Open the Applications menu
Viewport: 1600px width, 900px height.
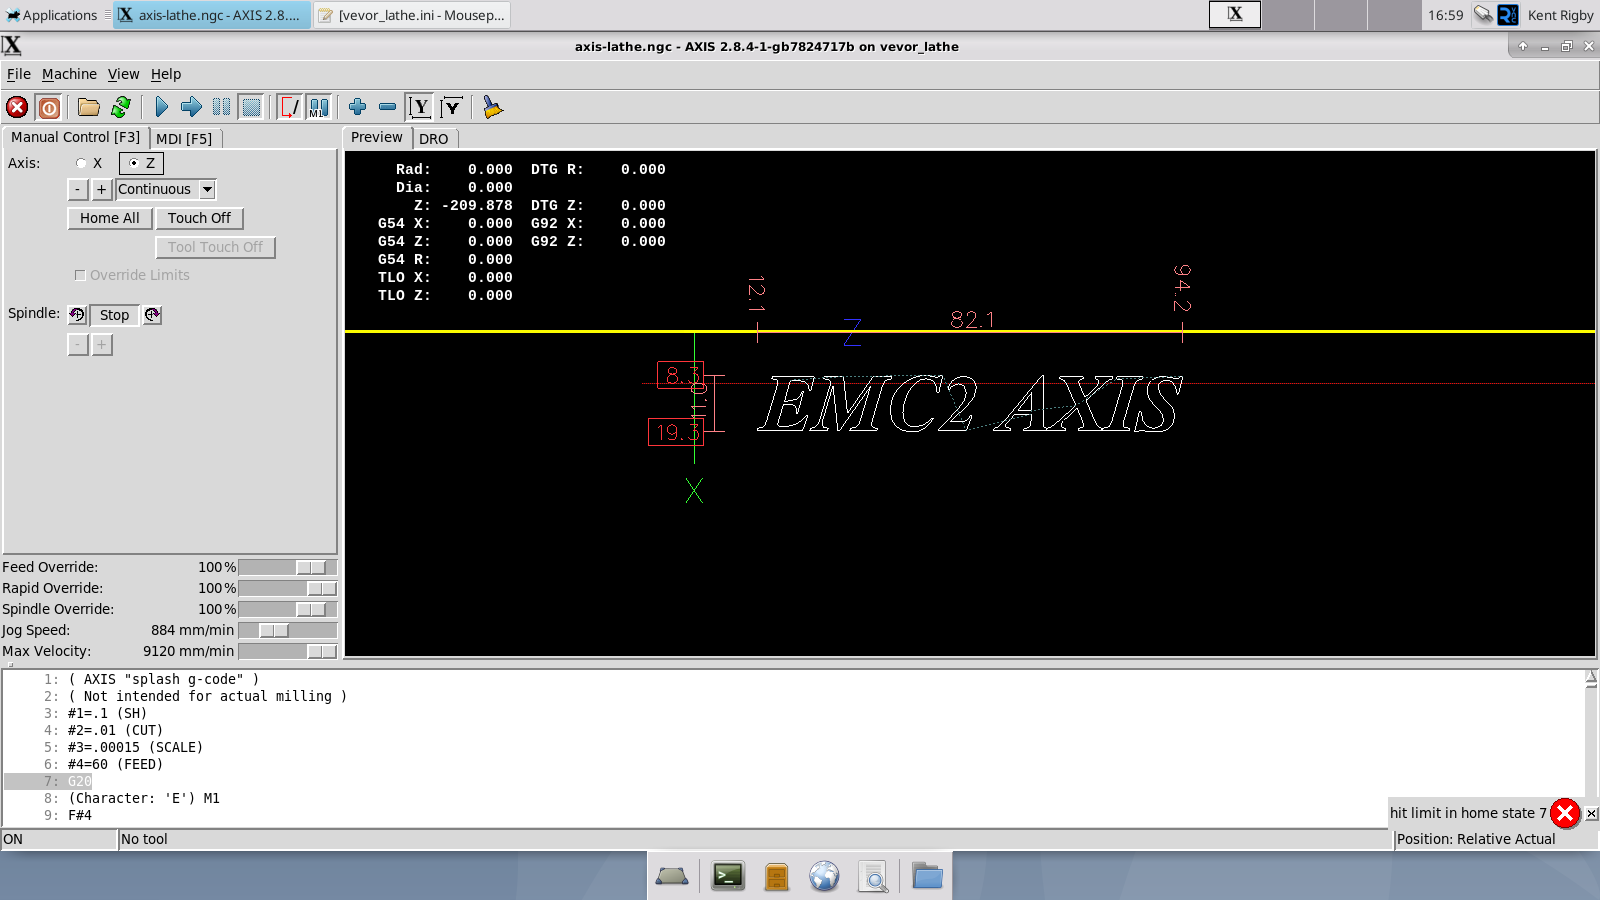(x=52, y=15)
